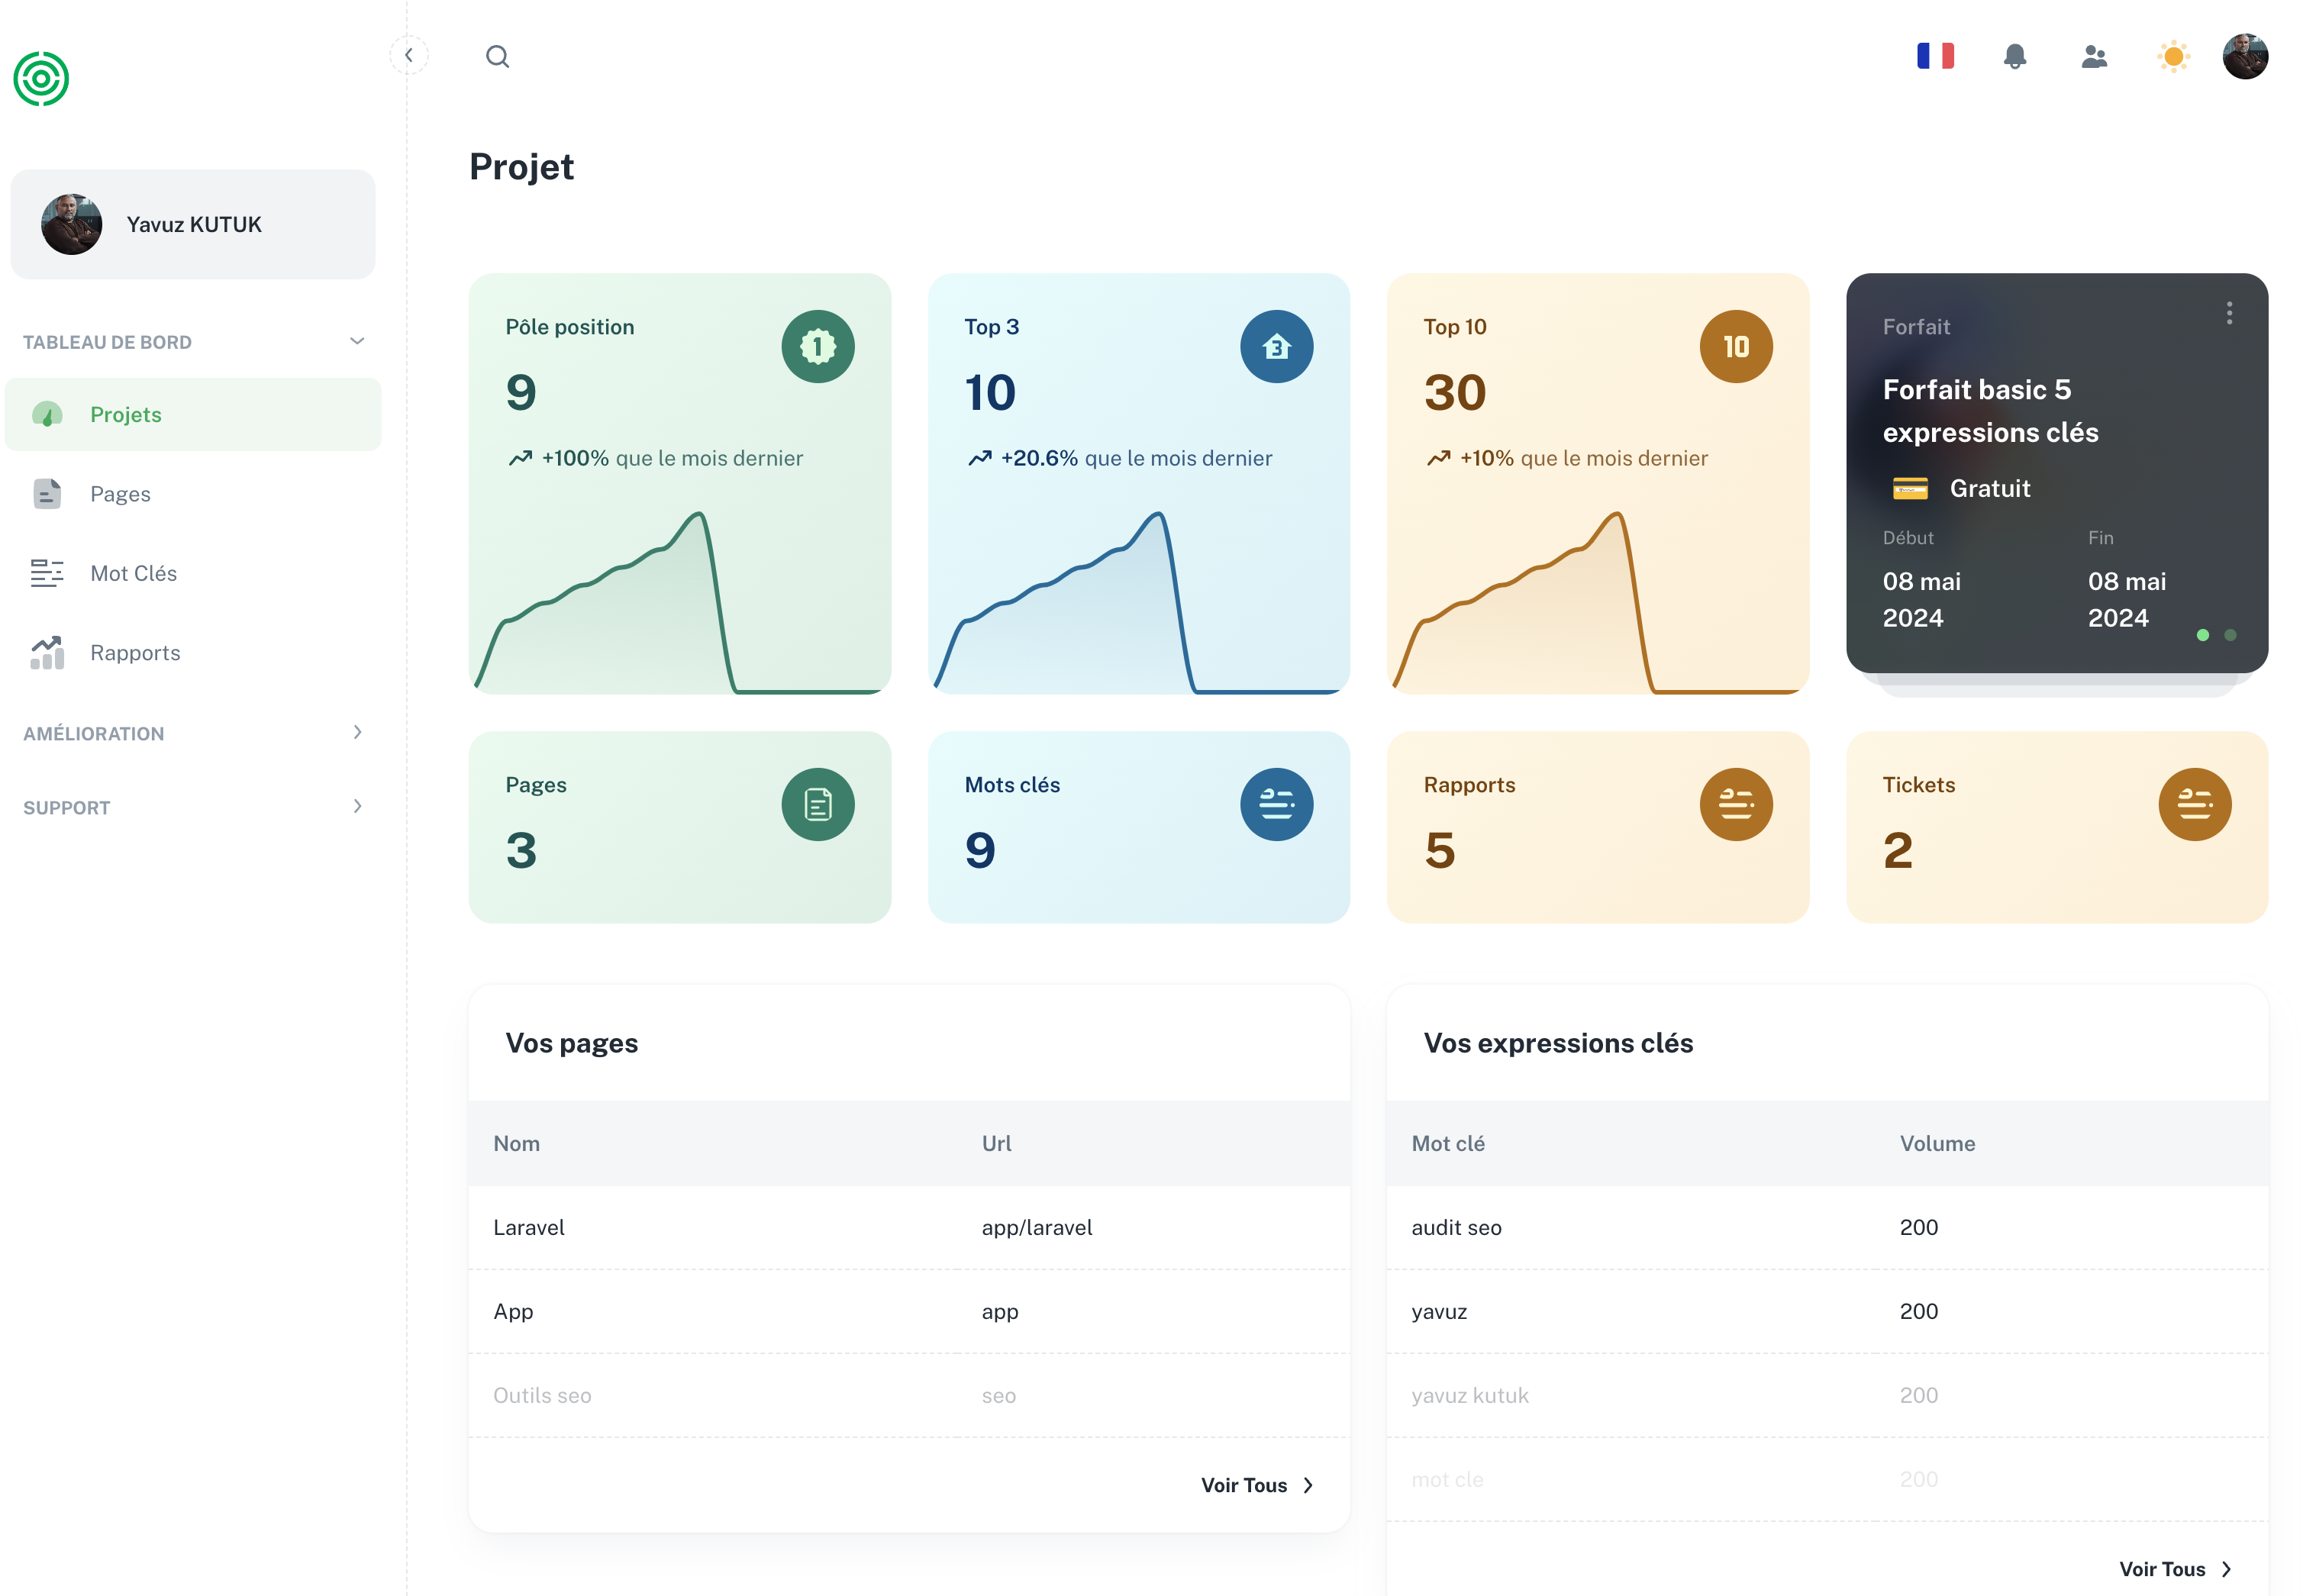Click the users contacts icon
Image resolution: width=2316 pixels, height=1596 pixels.
(x=2094, y=56)
